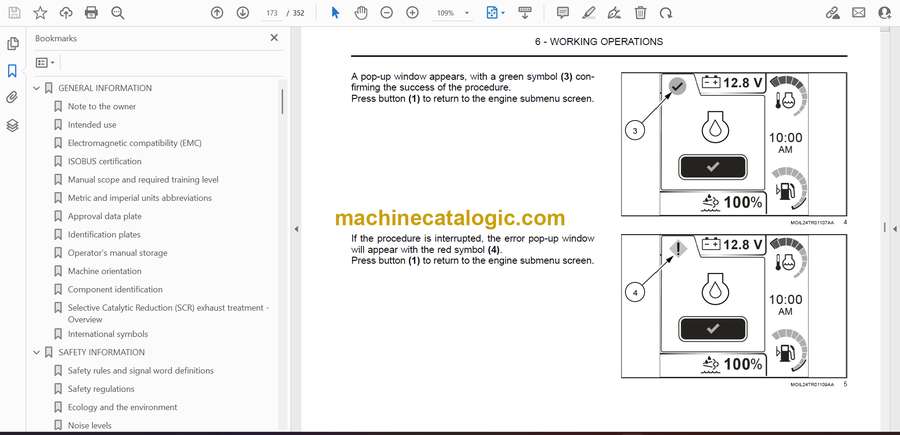The width and height of the screenshot is (900, 435).
Task: Add a comment with the sticky note icon
Action: pyautogui.click(x=563, y=13)
